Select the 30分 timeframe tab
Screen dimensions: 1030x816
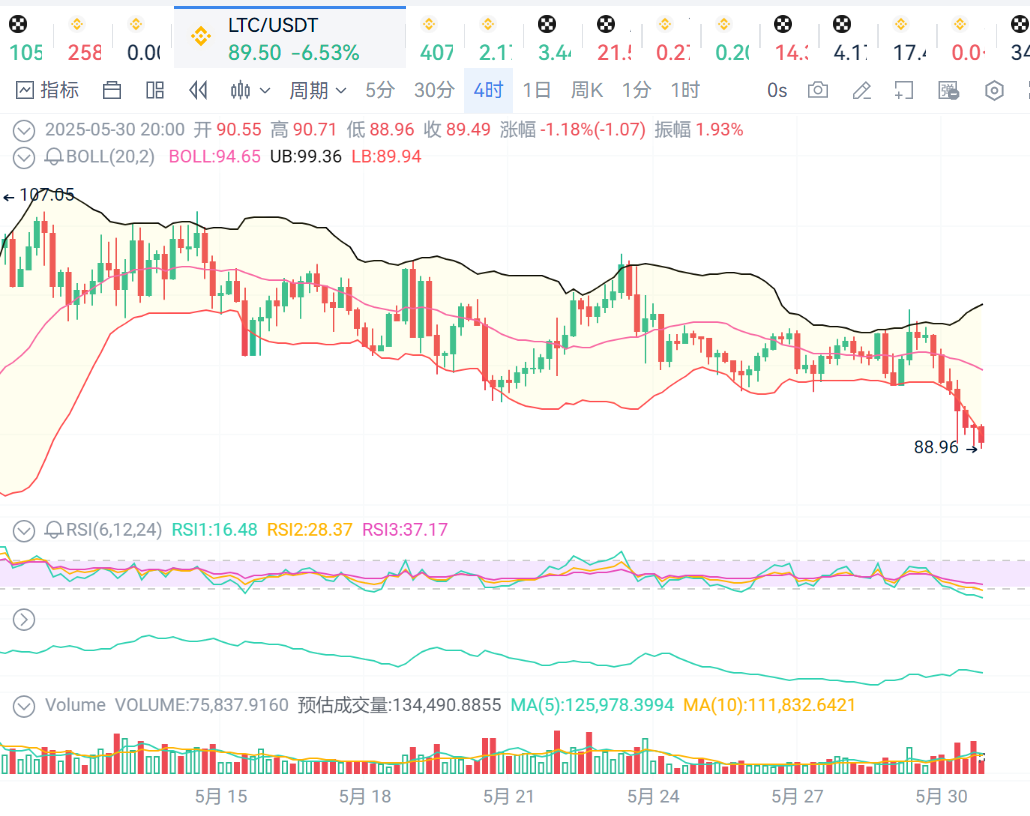434,91
